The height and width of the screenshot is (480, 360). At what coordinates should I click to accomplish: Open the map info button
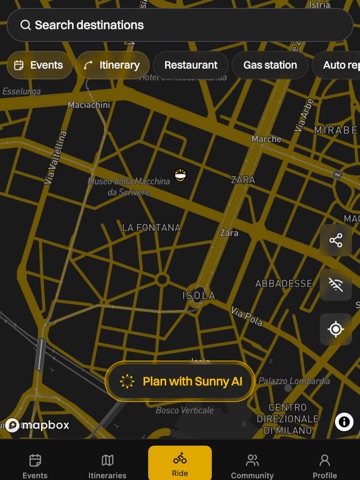tap(344, 422)
